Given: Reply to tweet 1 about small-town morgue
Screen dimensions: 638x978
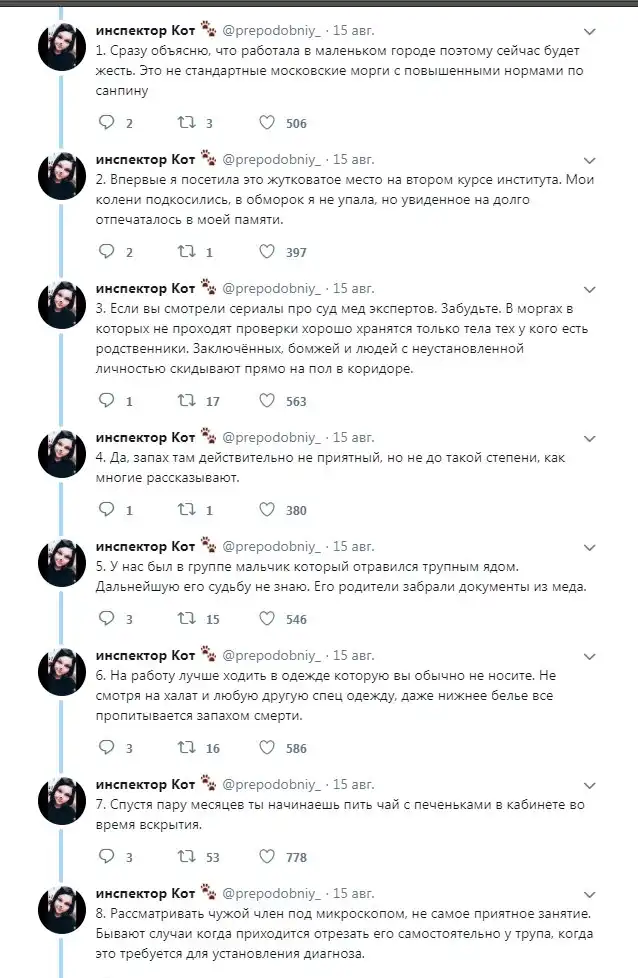Looking at the screenshot, I should coord(107,123).
